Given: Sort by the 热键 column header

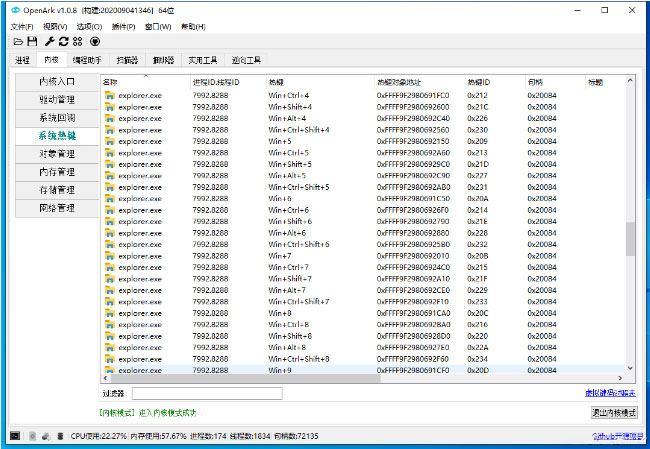Looking at the screenshot, I should [320, 82].
